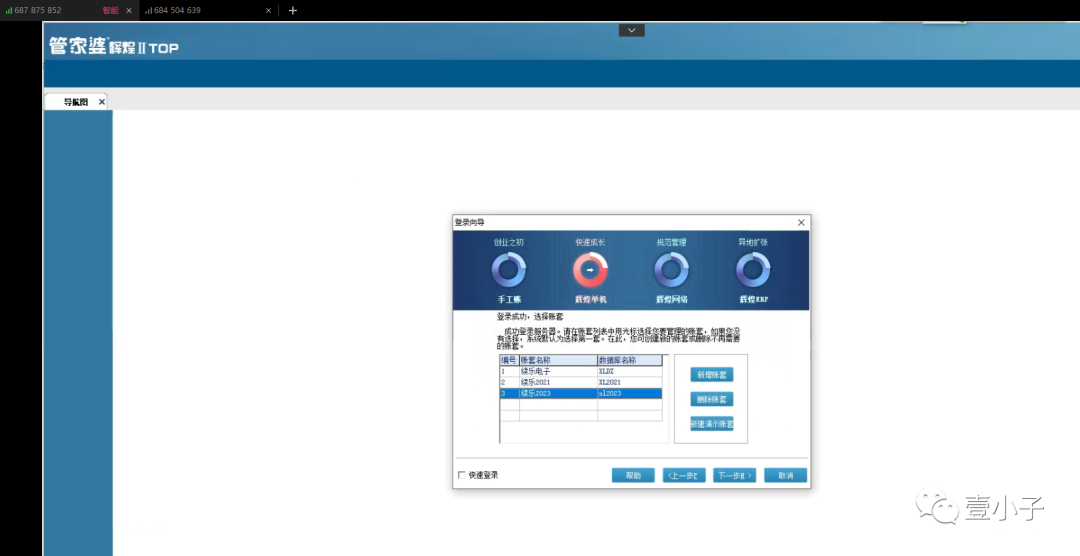Select the red 辉煌单机 ring icon
Image resolution: width=1080 pixels, height=556 pixels.
590,269
